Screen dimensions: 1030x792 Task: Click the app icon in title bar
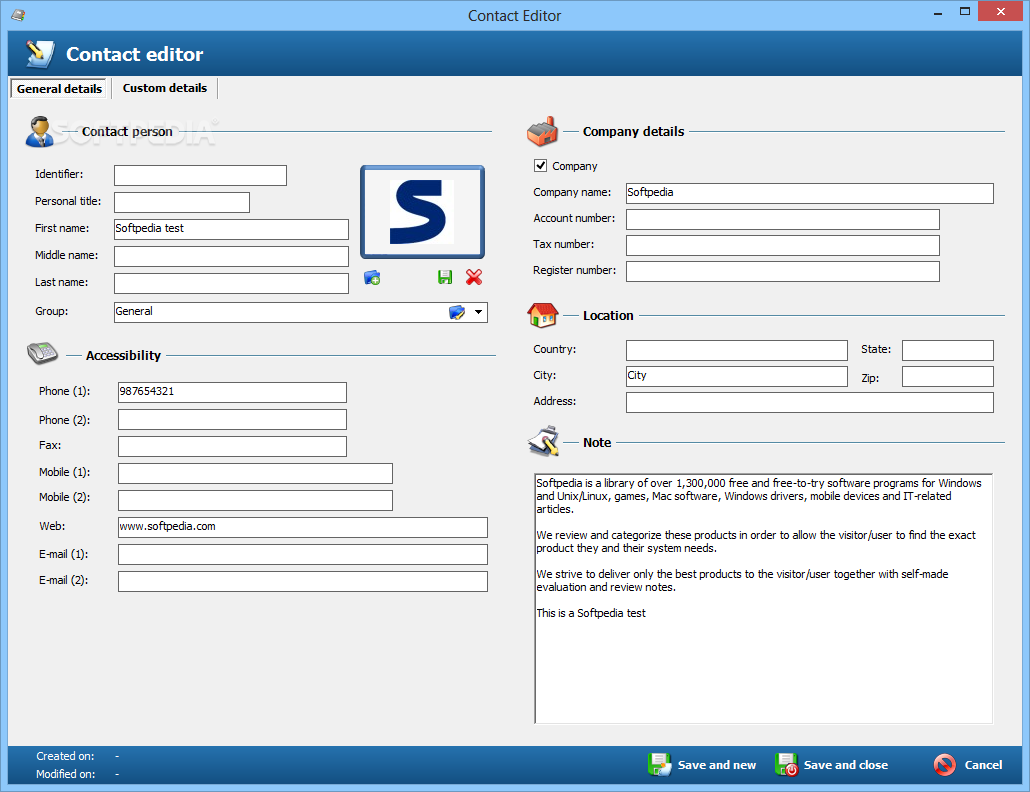point(18,15)
